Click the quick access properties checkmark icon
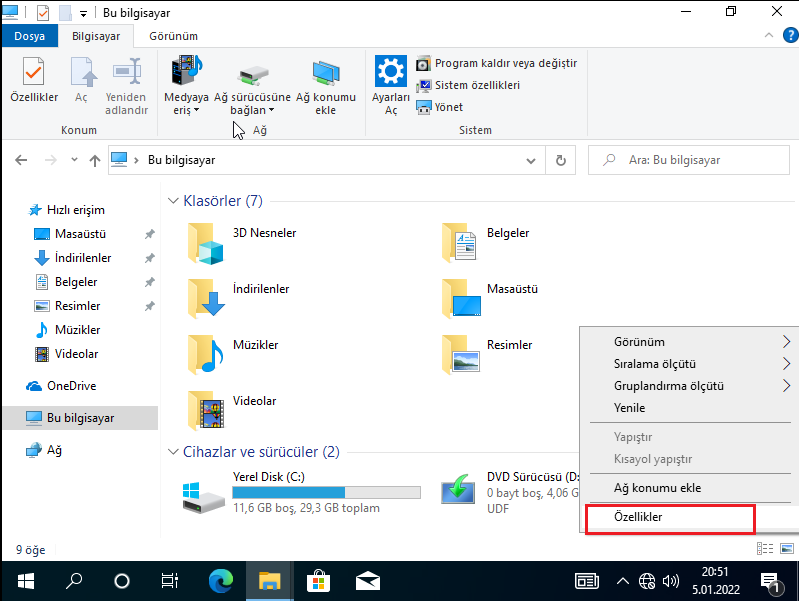This screenshot has width=799, height=601. (x=43, y=13)
